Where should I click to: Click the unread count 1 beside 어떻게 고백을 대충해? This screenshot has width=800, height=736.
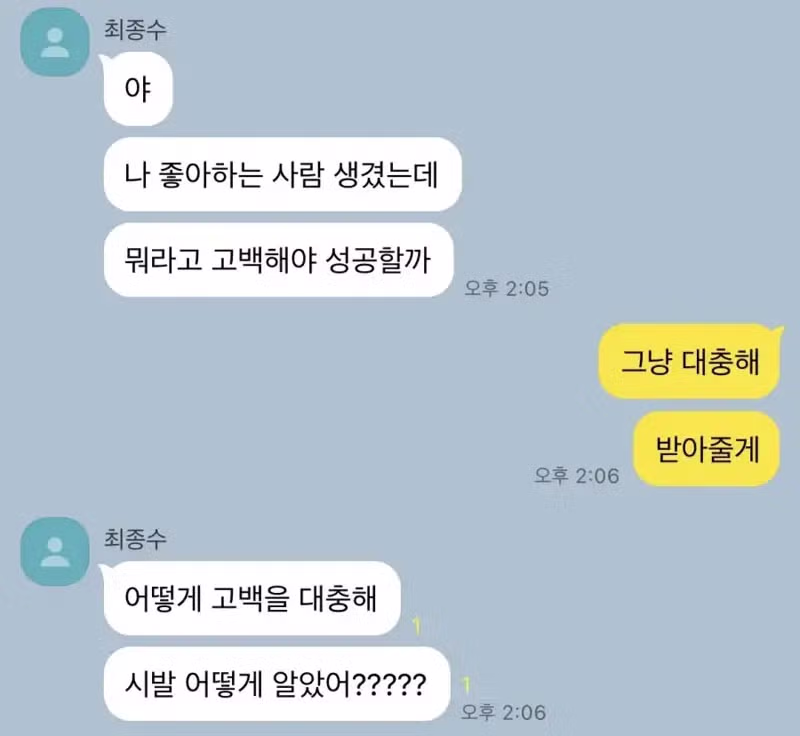tap(417, 626)
